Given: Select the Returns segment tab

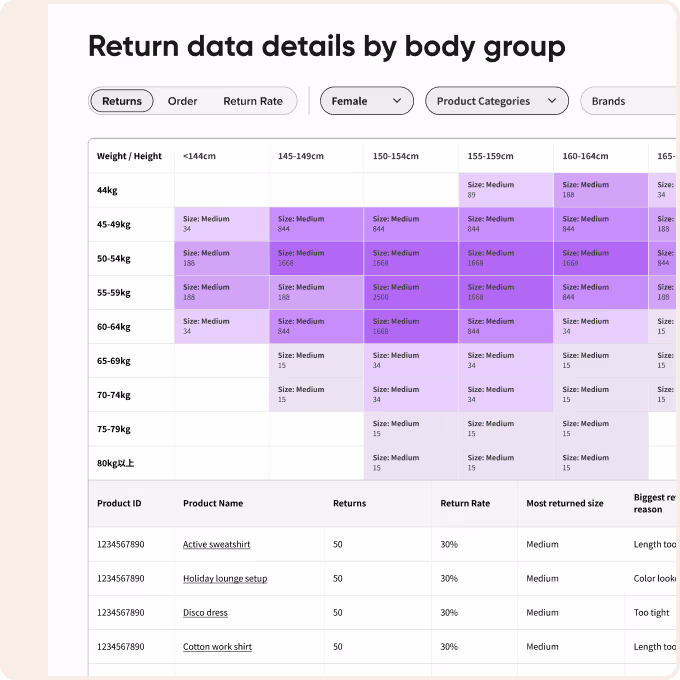Looking at the screenshot, I should 121,101.
